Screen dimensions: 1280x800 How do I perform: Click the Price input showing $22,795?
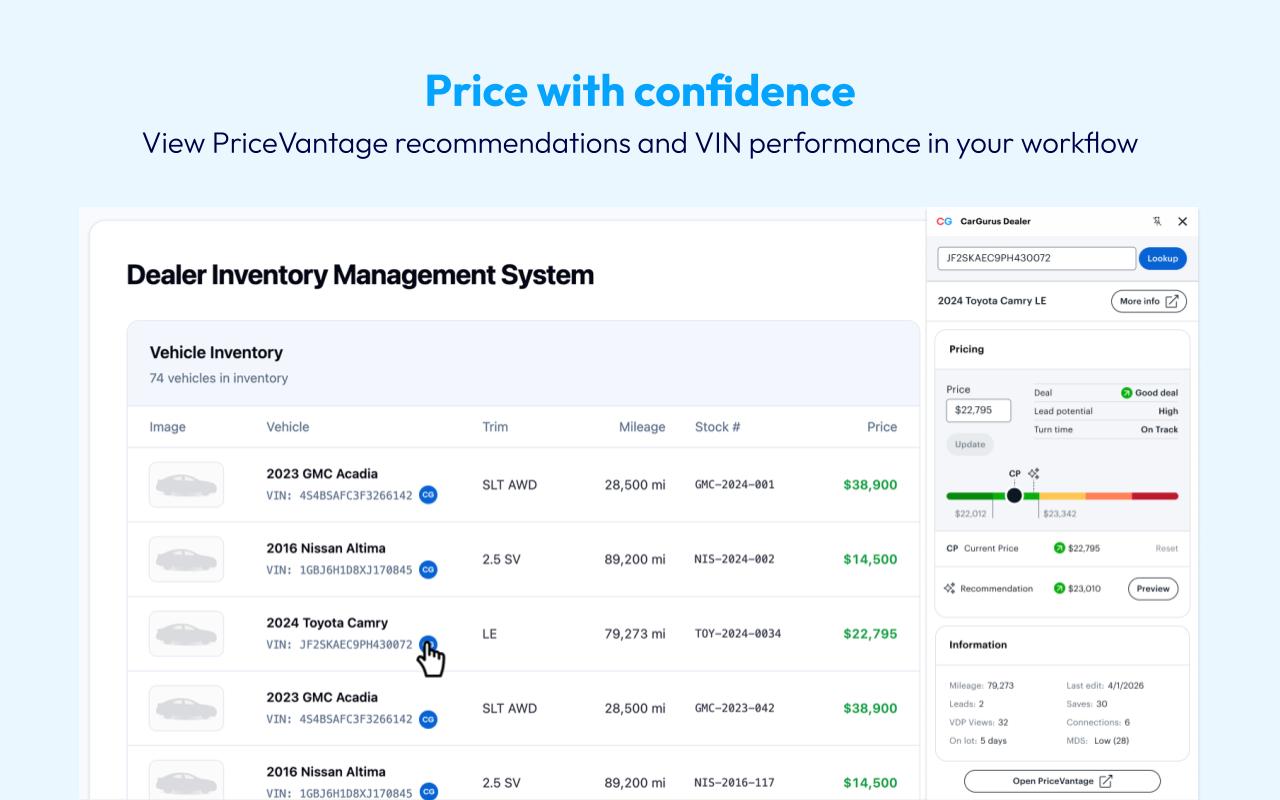coord(978,410)
